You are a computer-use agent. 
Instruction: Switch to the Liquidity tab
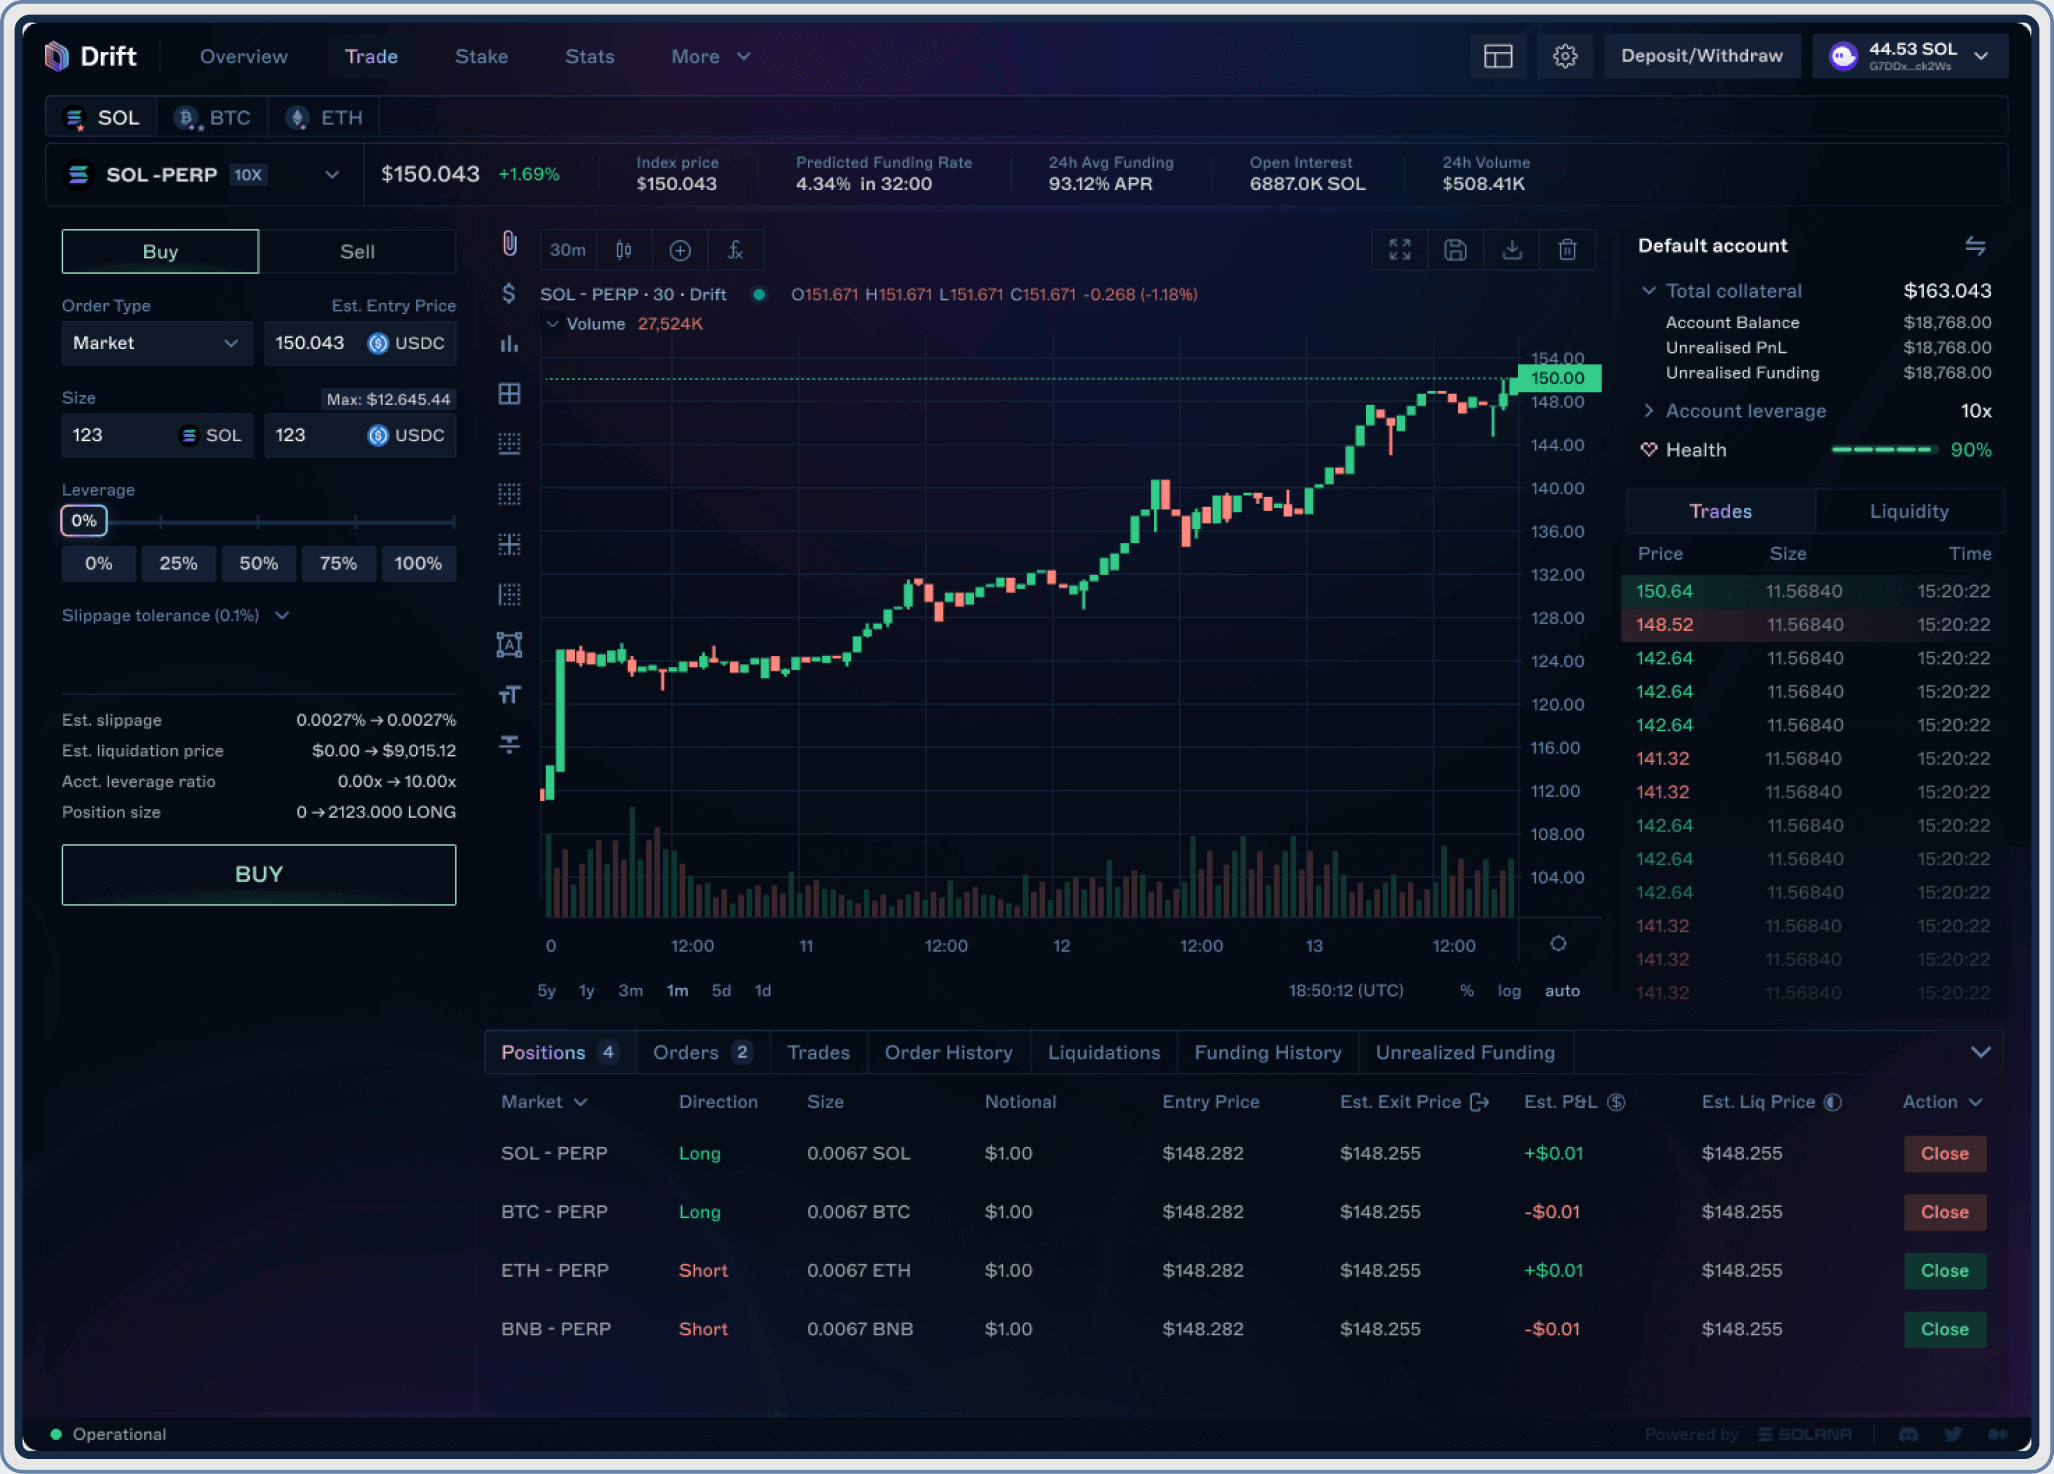coord(1908,512)
